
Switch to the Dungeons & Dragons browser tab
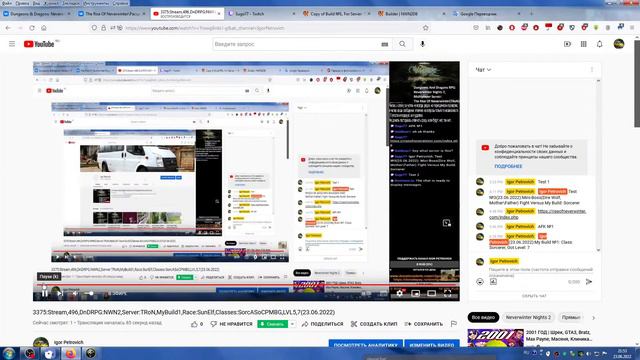tap(37, 13)
